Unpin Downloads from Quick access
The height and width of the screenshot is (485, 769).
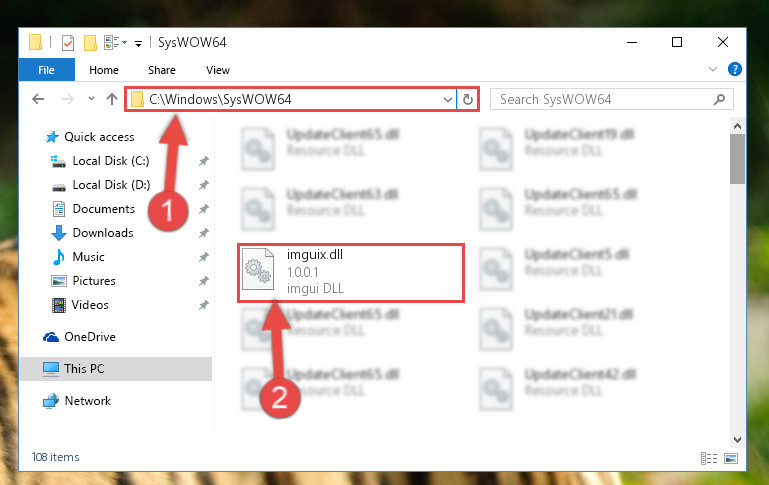204,233
